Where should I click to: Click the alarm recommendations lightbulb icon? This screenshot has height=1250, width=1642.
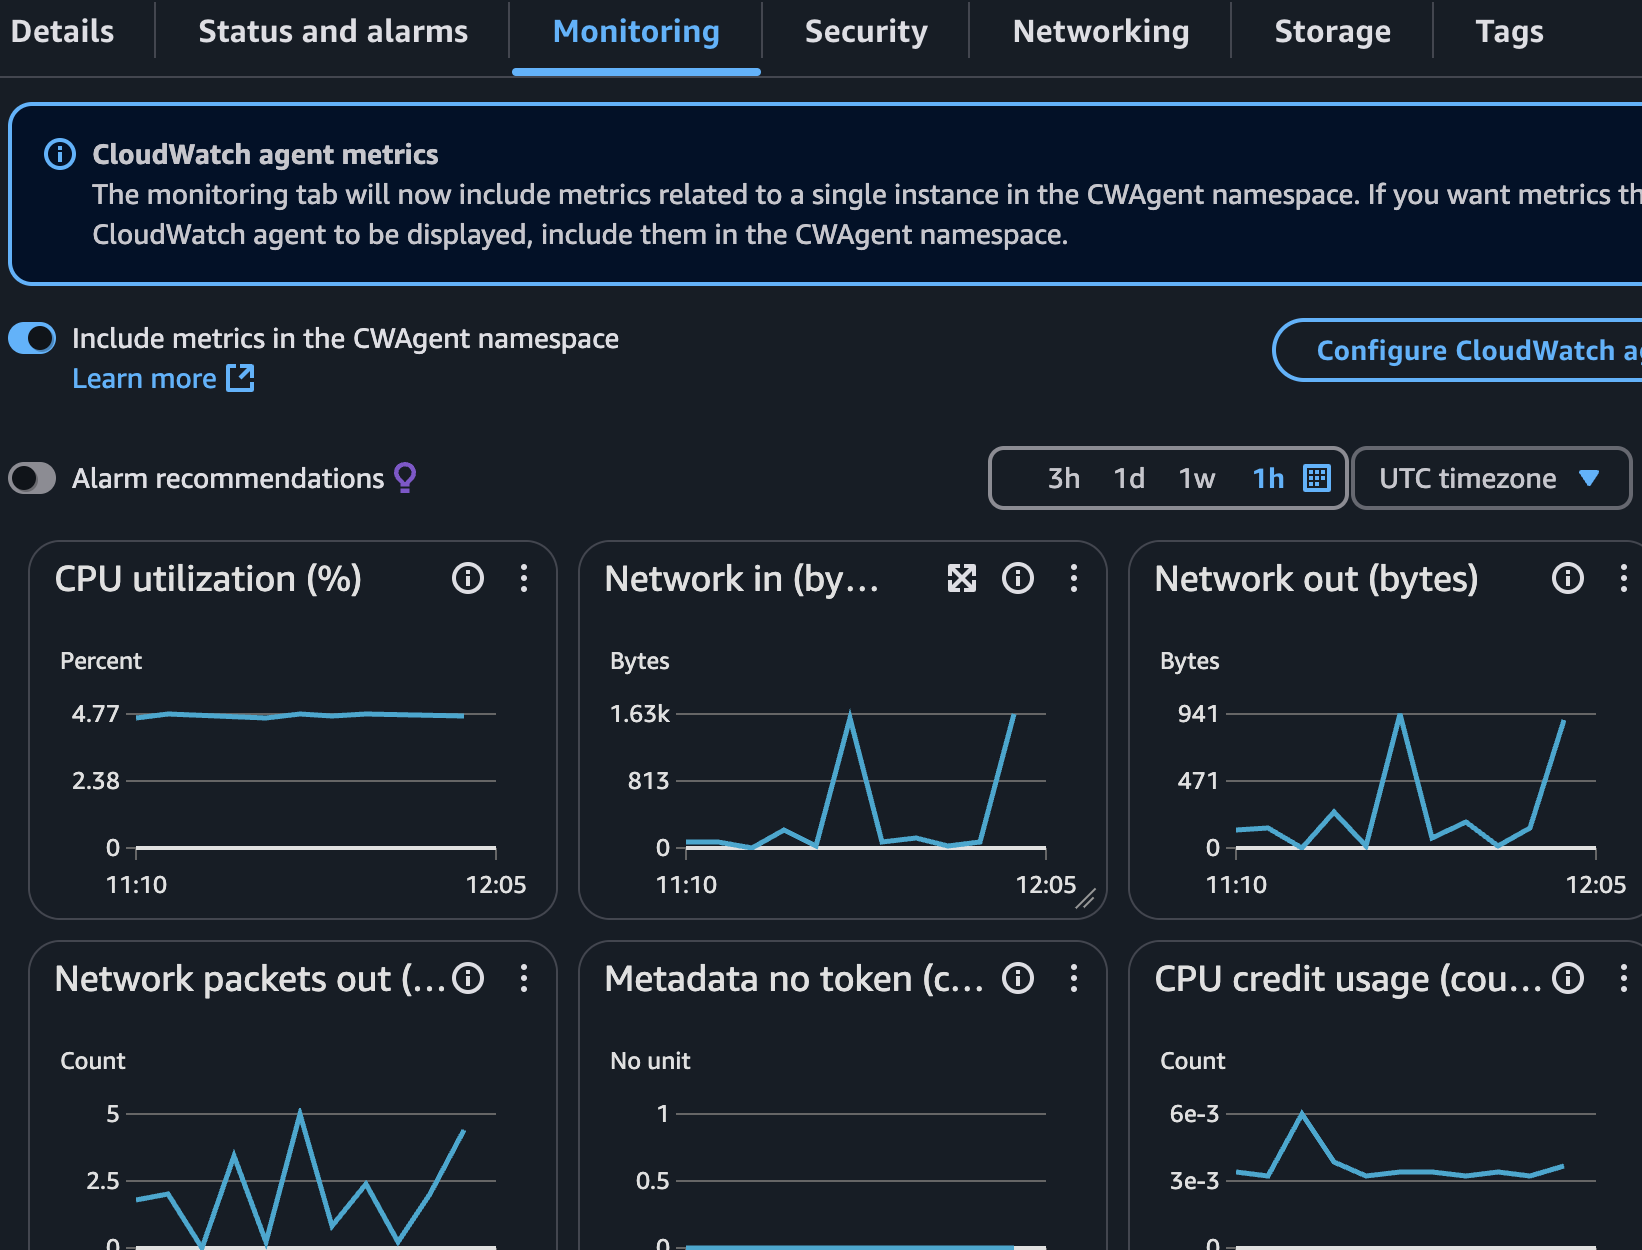point(405,478)
